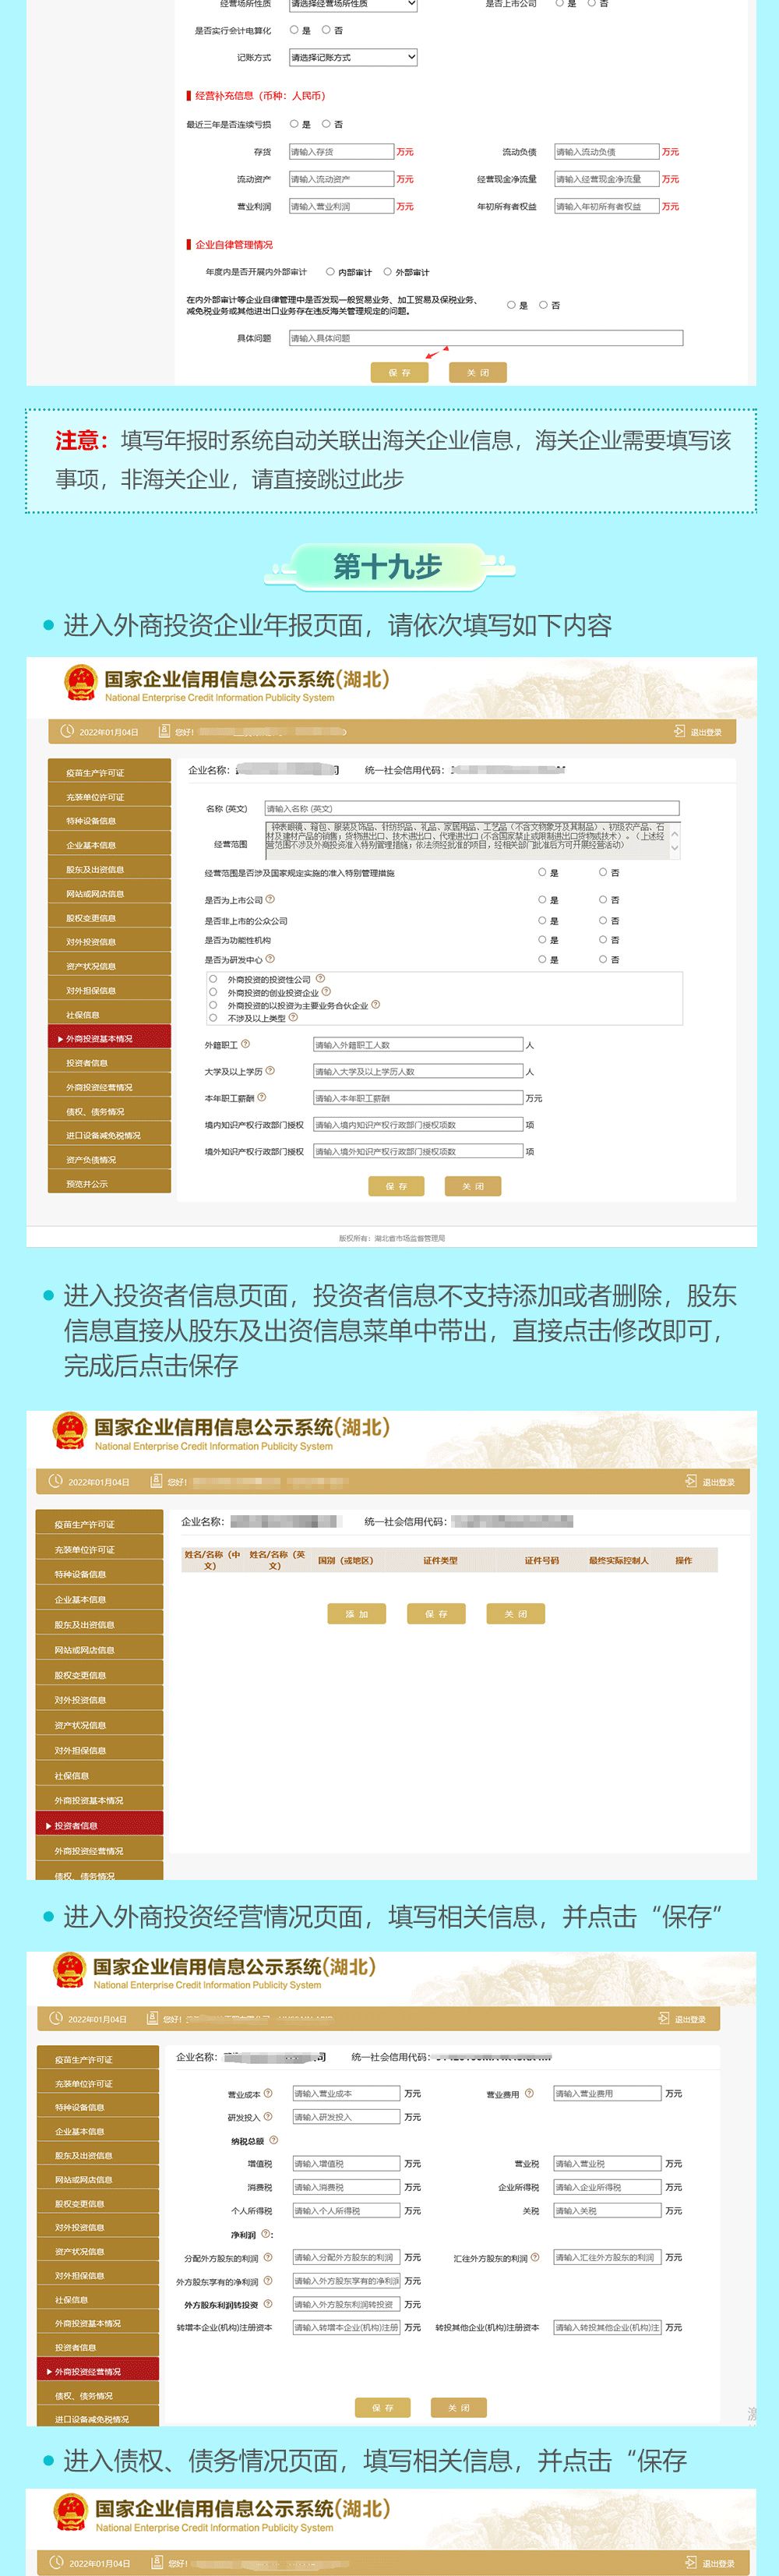Screen dimensions: 779x2576
Task: Click 关闭 button below 具体问题 field
Action: pyautogui.click(x=478, y=372)
